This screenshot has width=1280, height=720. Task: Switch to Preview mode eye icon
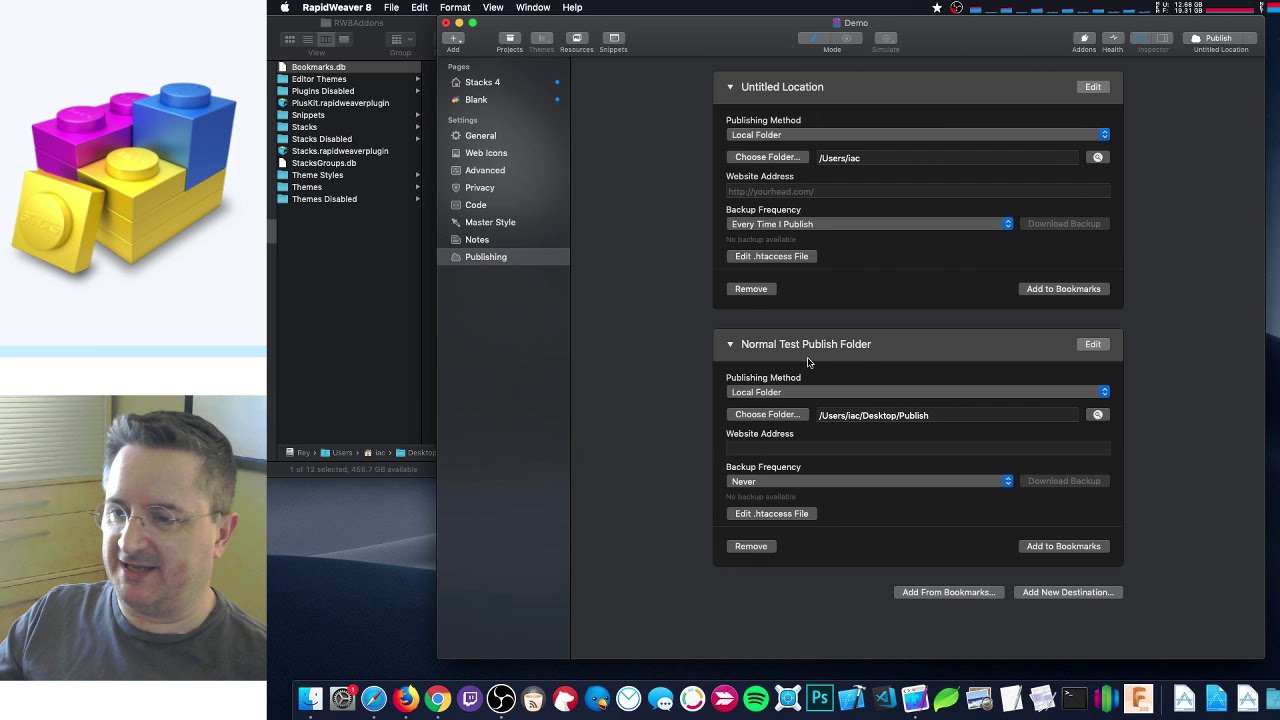(847, 39)
